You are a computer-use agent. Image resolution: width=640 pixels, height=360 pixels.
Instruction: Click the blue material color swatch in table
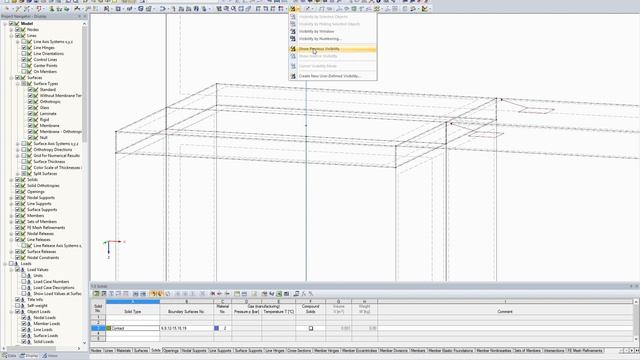click(x=216, y=328)
